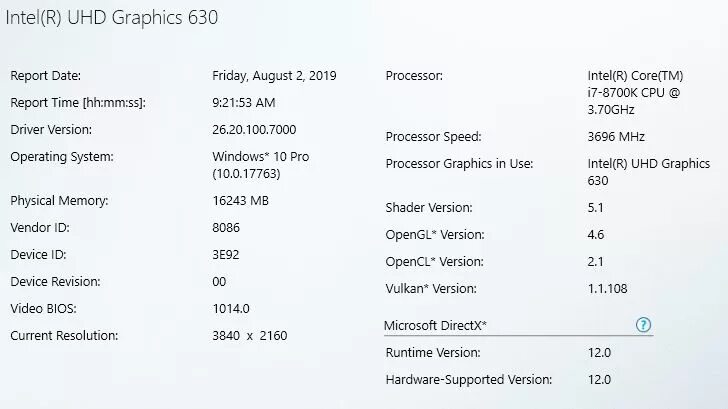Select the physical memory value 16243 MB

point(241,200)
